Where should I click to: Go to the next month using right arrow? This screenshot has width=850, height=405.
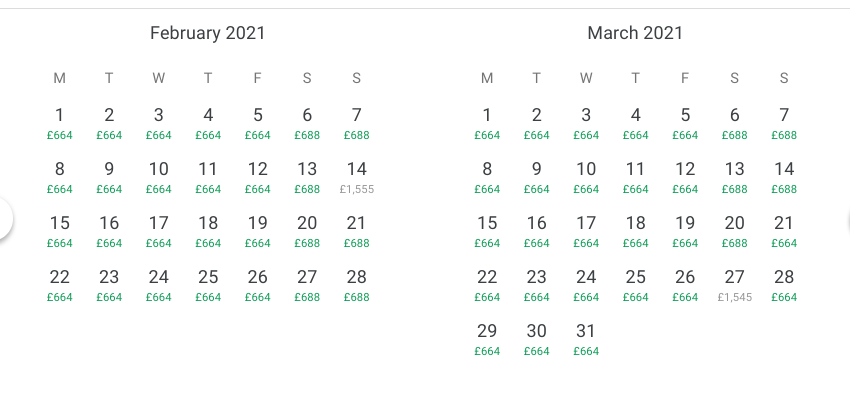click(846, 220)
